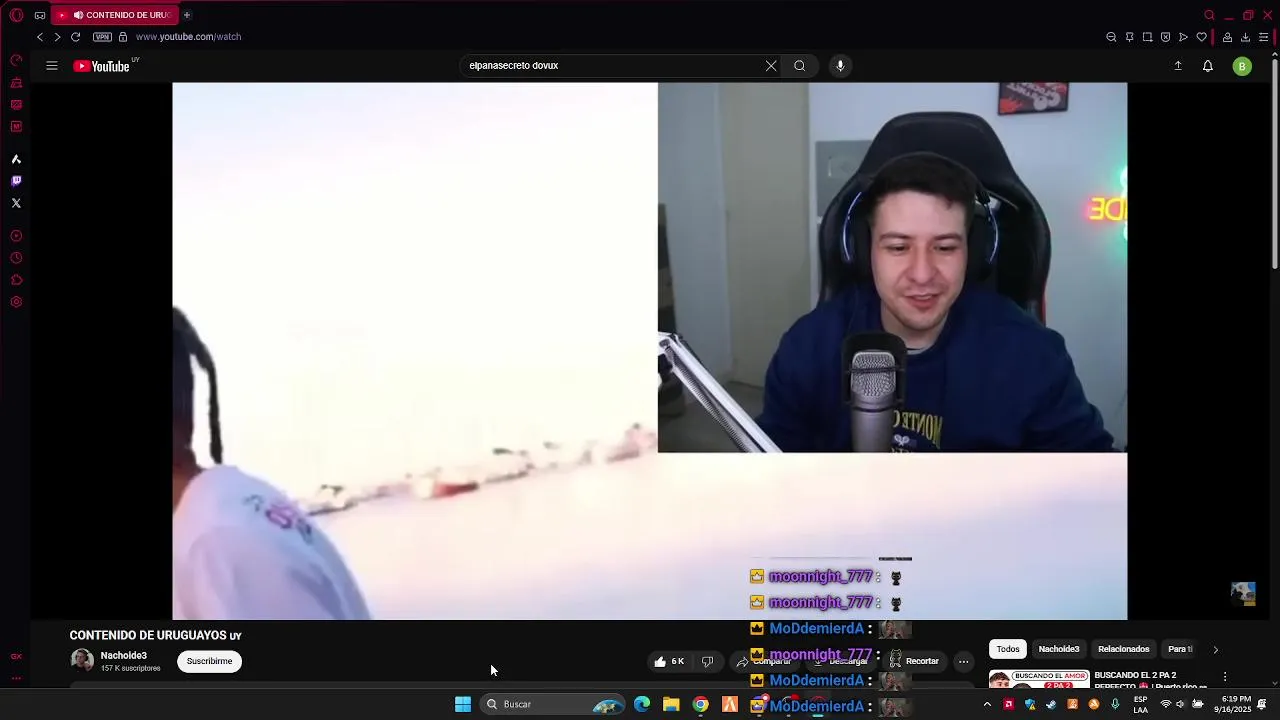Like the video, 6 K thumbs up
This screenshot has width=1280, height=720.
coord(669,661)
